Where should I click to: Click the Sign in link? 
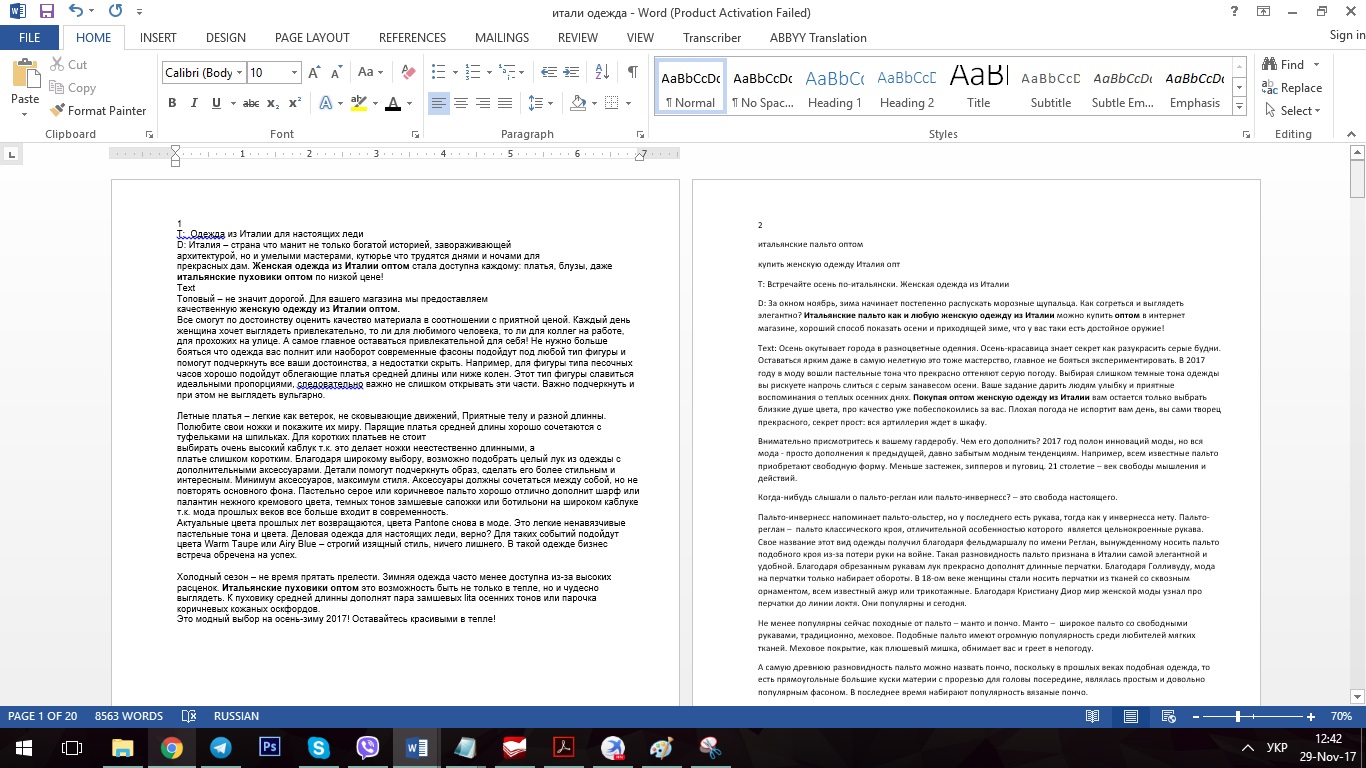click(1347, 35)
